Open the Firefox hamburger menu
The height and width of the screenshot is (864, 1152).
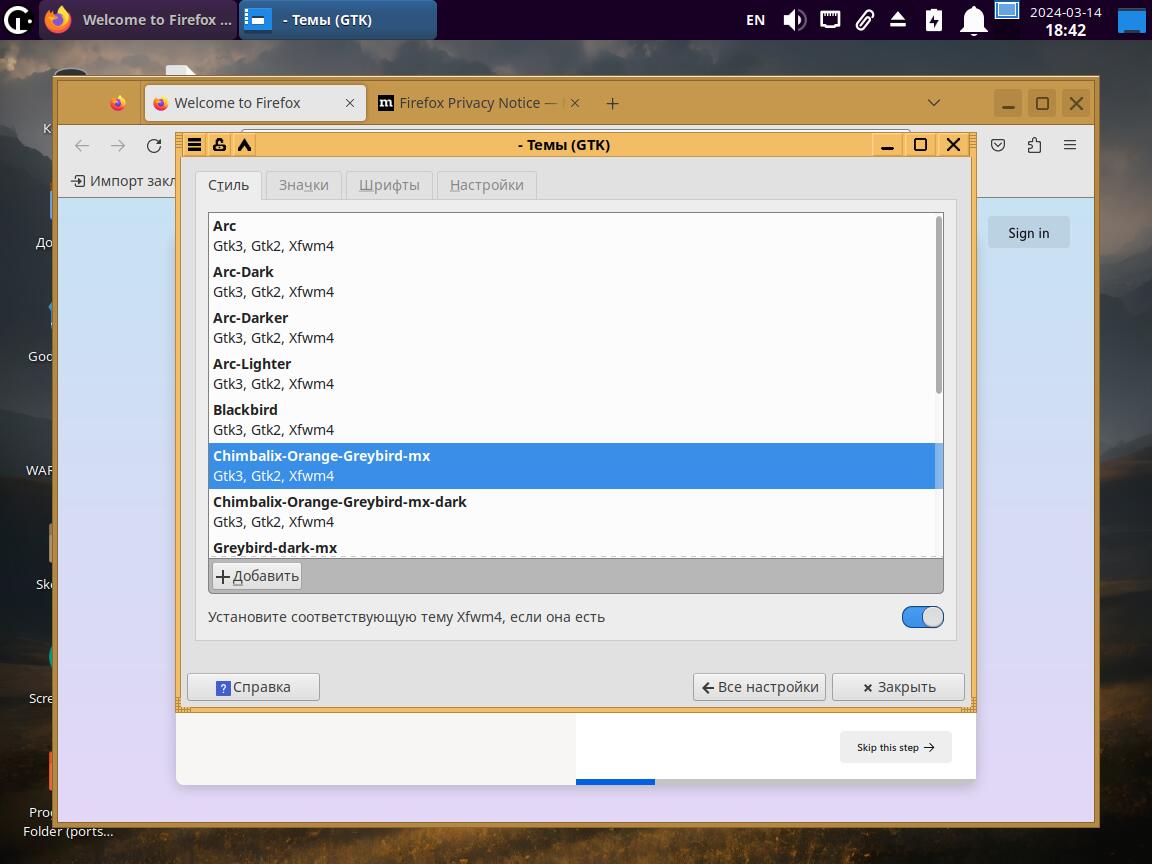point(1070,145)
